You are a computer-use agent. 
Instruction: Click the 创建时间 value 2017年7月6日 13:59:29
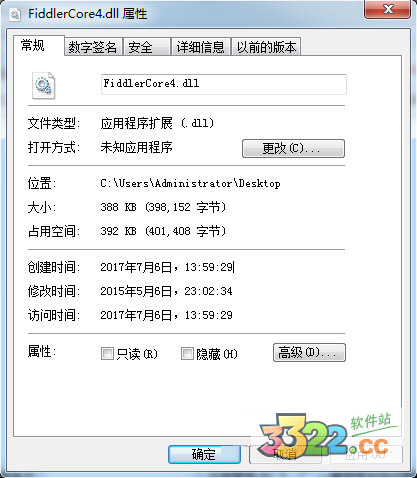[167, 267]
